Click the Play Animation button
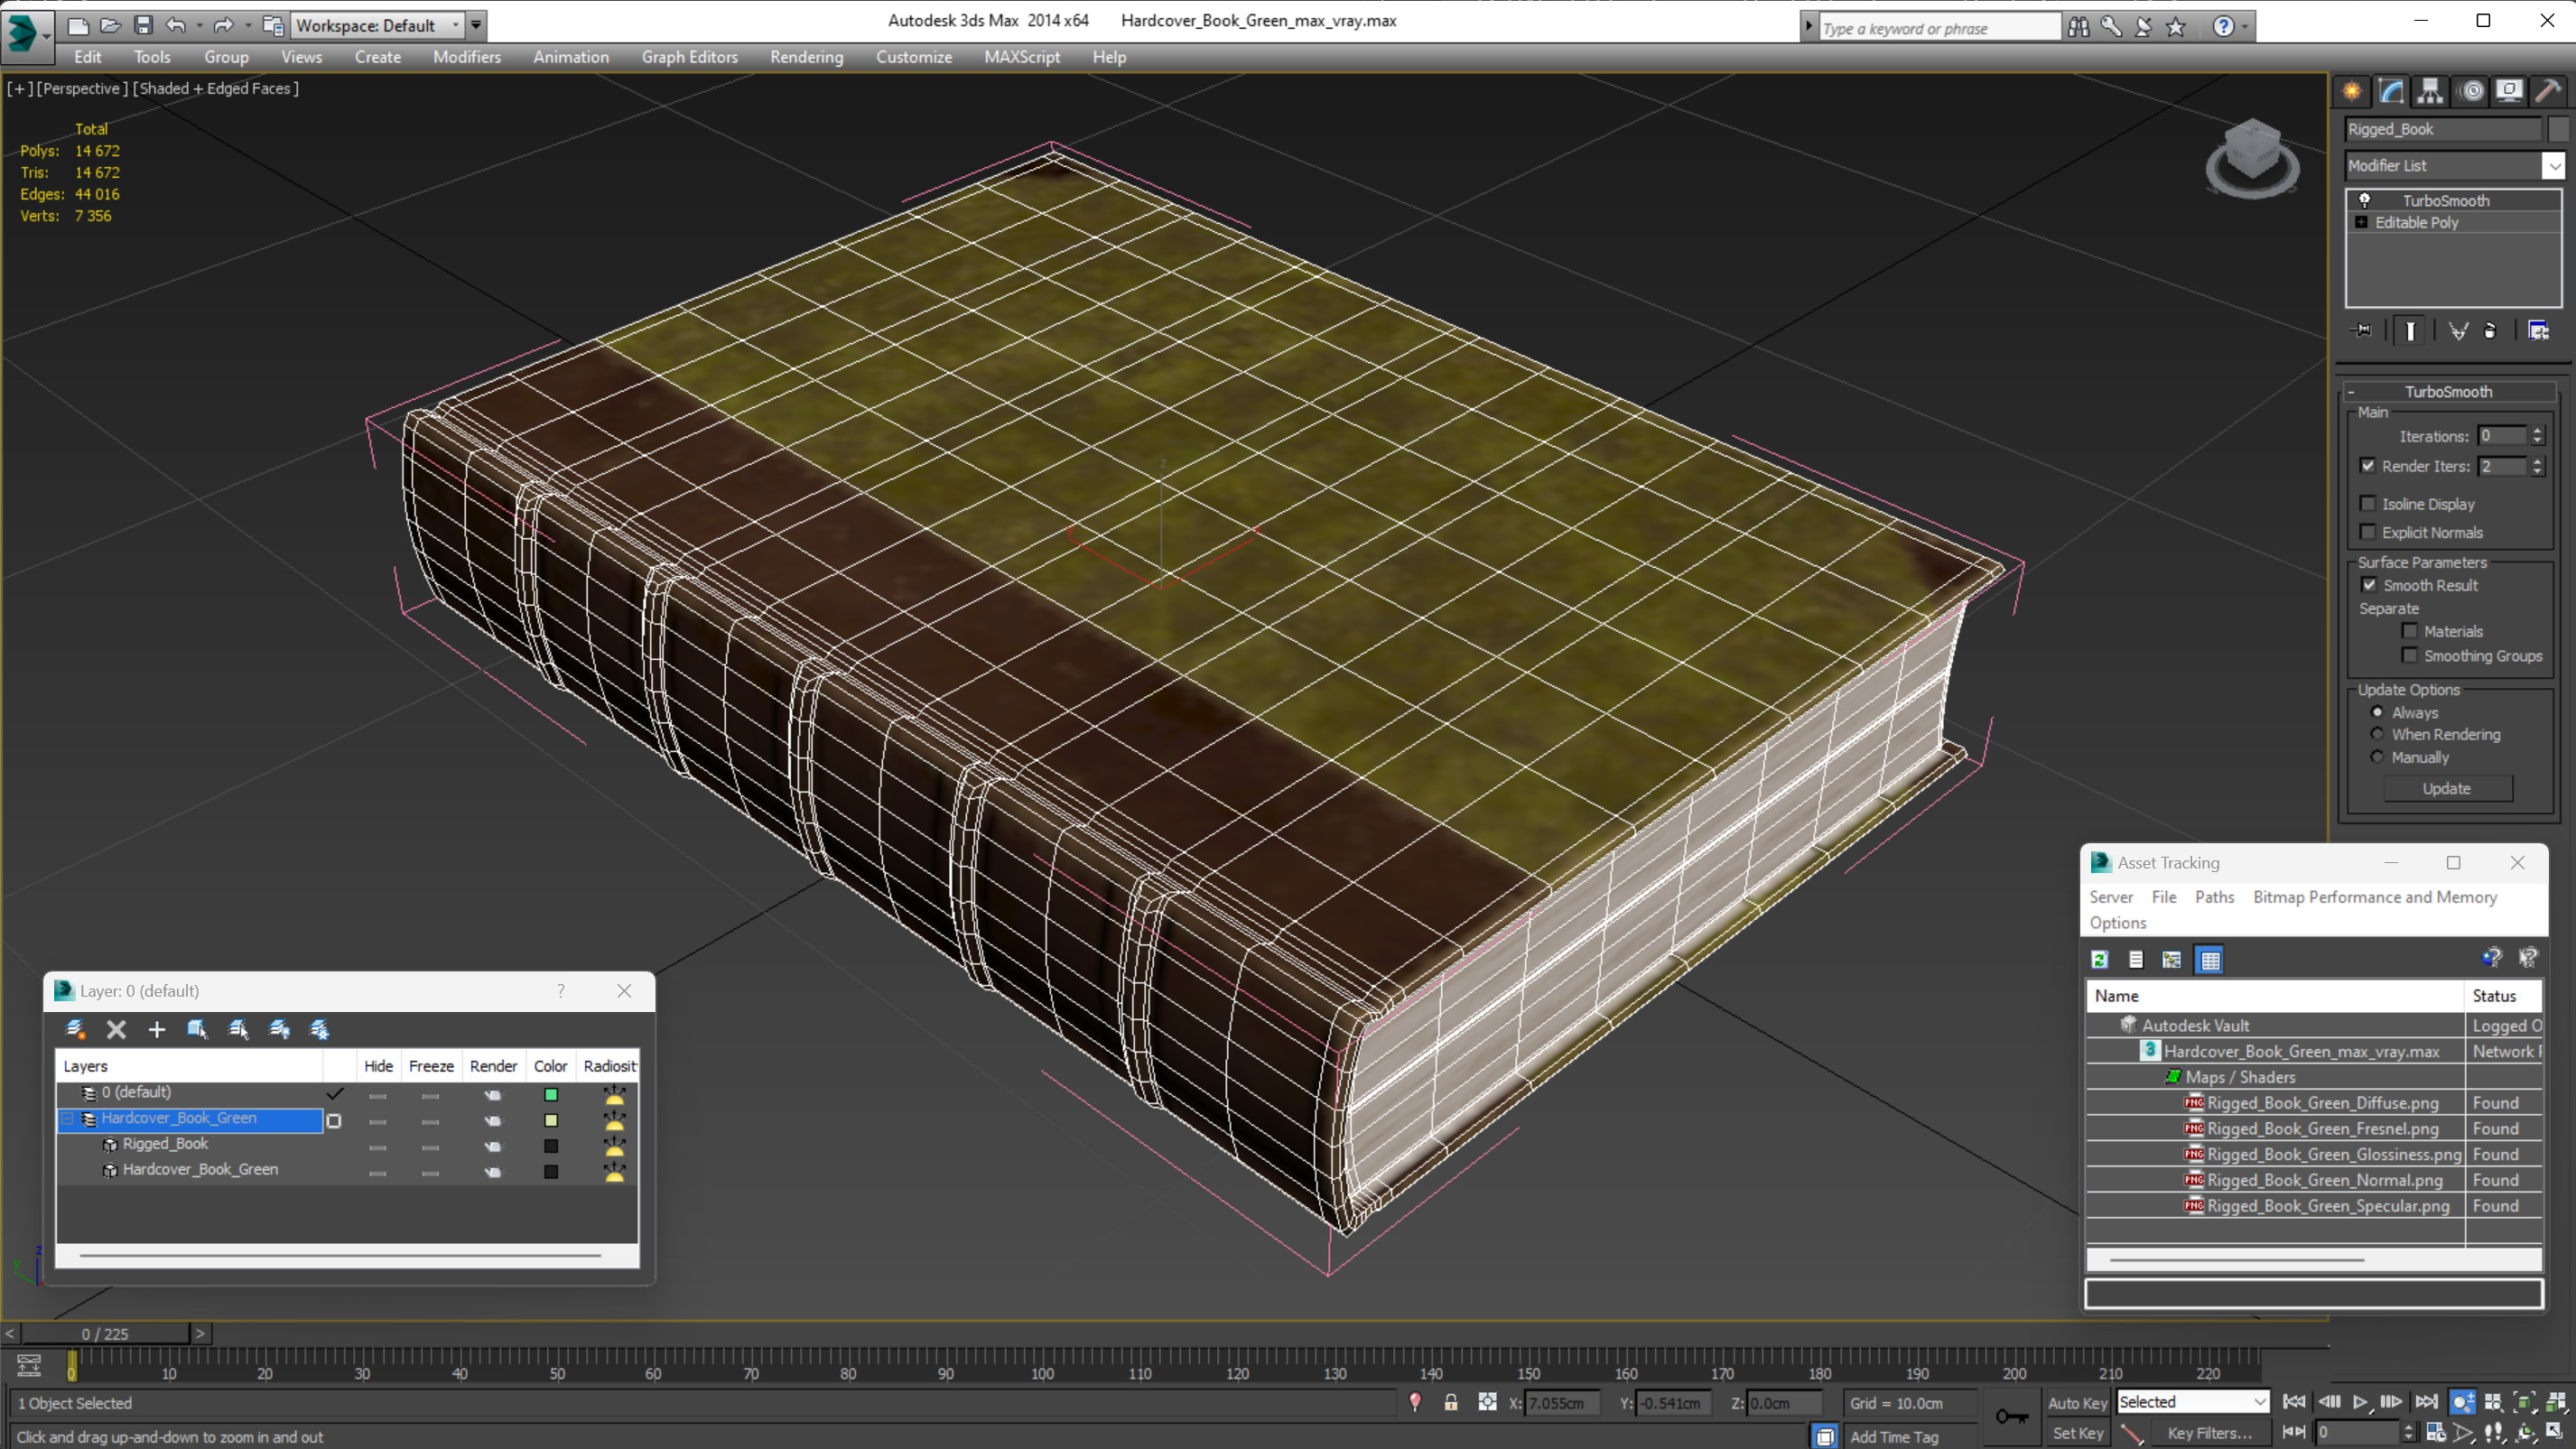 pyautogui.click(x=2359, y=1402)
